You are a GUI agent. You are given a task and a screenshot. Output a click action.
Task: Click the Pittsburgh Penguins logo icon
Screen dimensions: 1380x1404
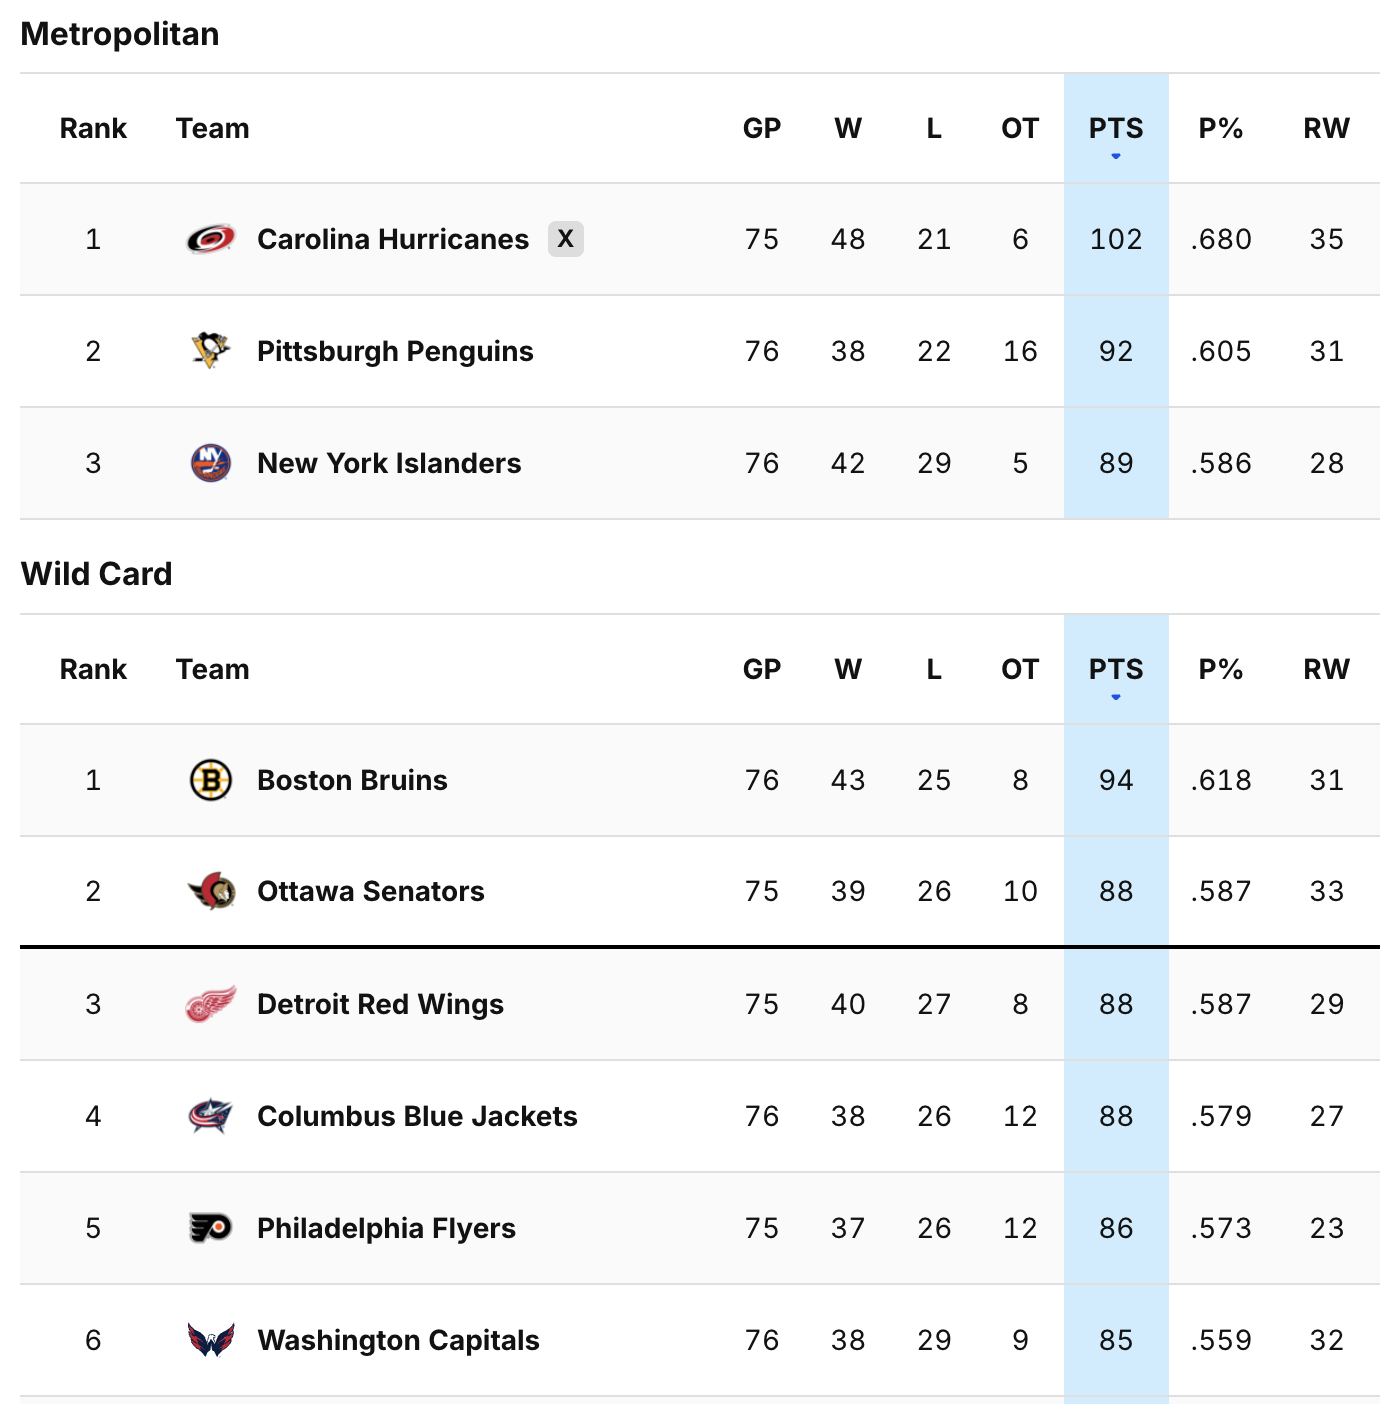tap(211, 351)
